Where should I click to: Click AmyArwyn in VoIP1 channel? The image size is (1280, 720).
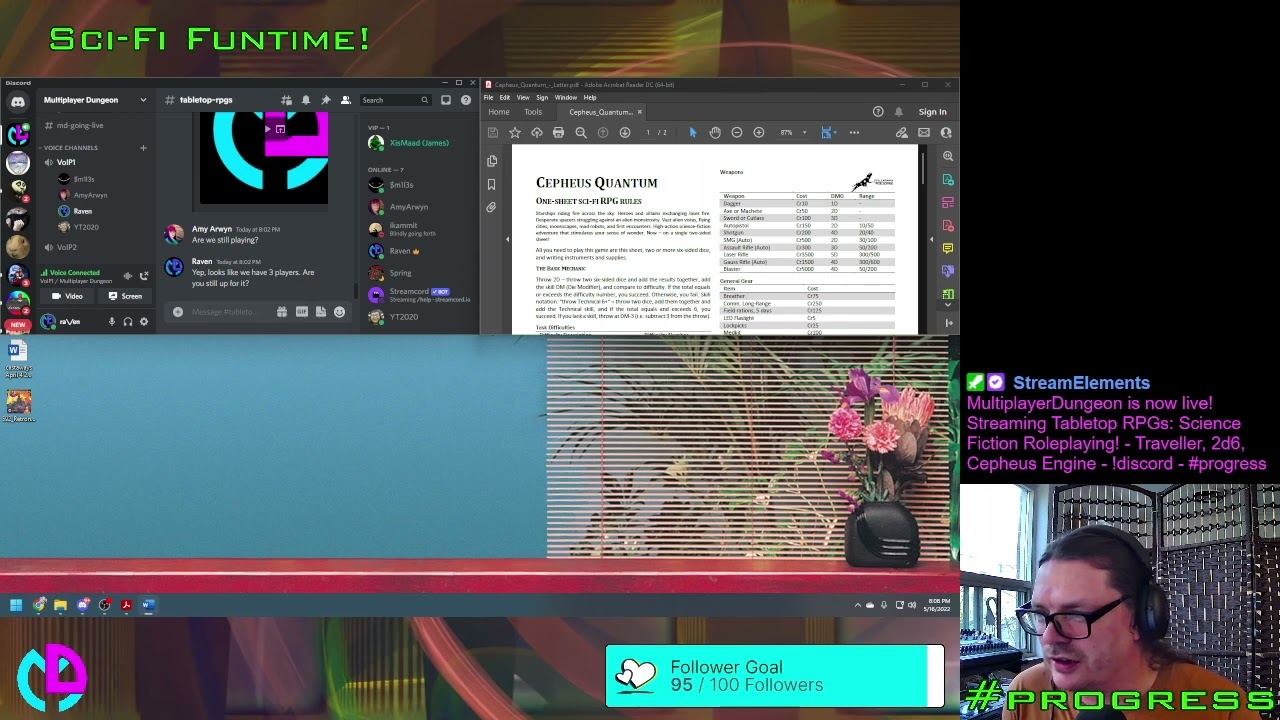84,195
